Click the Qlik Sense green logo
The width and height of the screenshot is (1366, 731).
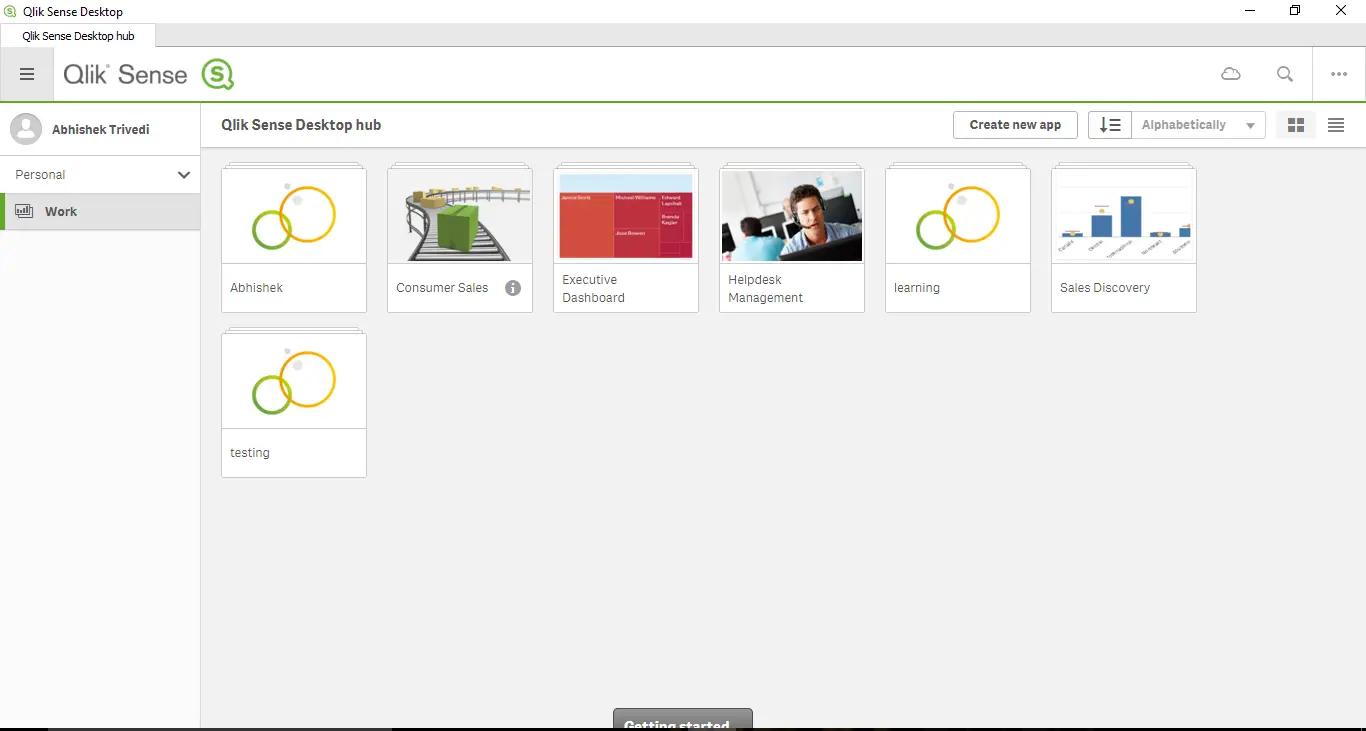tap(217, 74)
